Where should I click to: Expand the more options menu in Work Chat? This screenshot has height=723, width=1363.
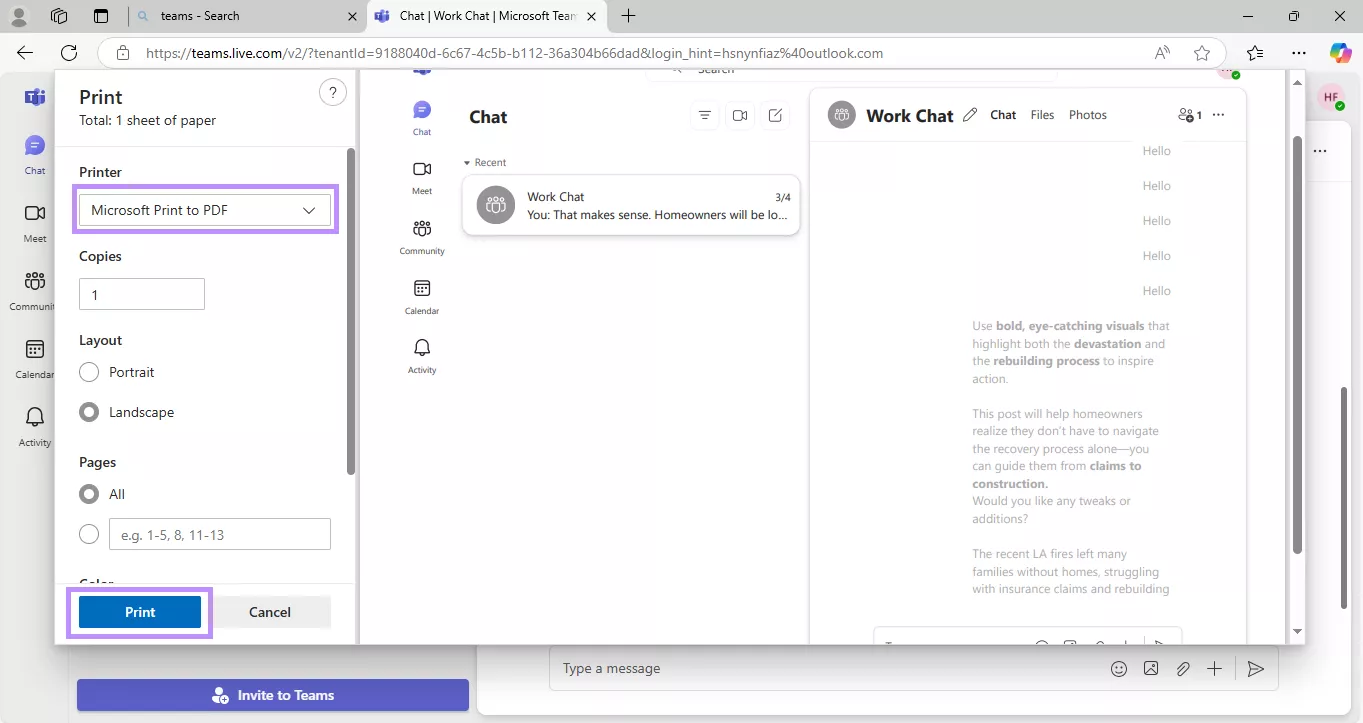point(1218,115)
